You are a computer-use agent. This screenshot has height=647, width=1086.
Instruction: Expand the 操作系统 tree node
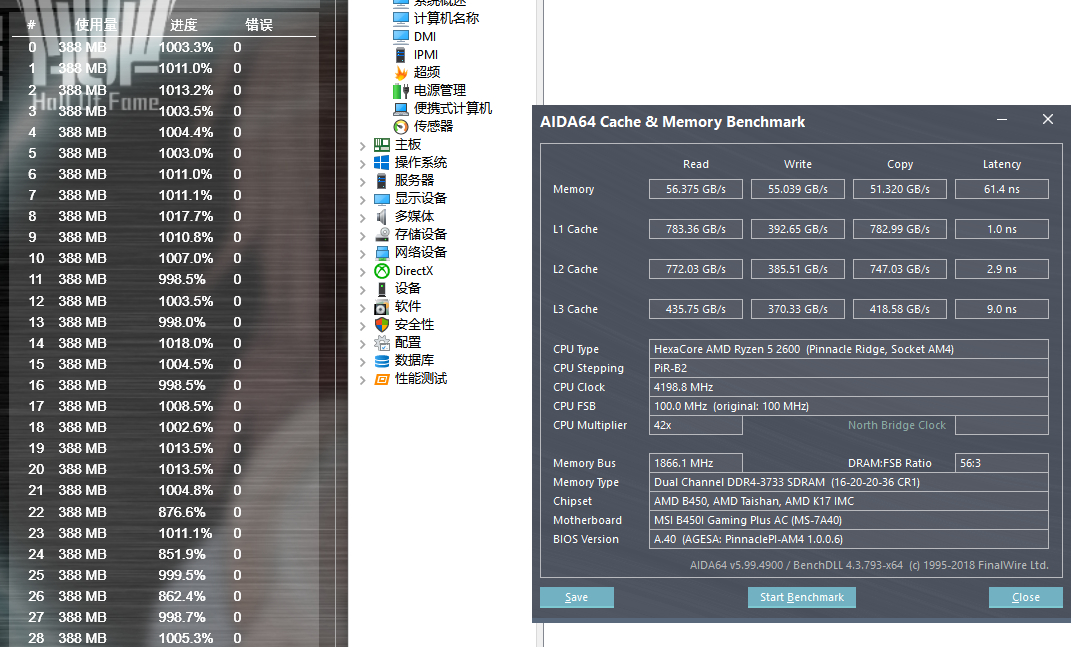pyautogui.click(x=362, y=163)
